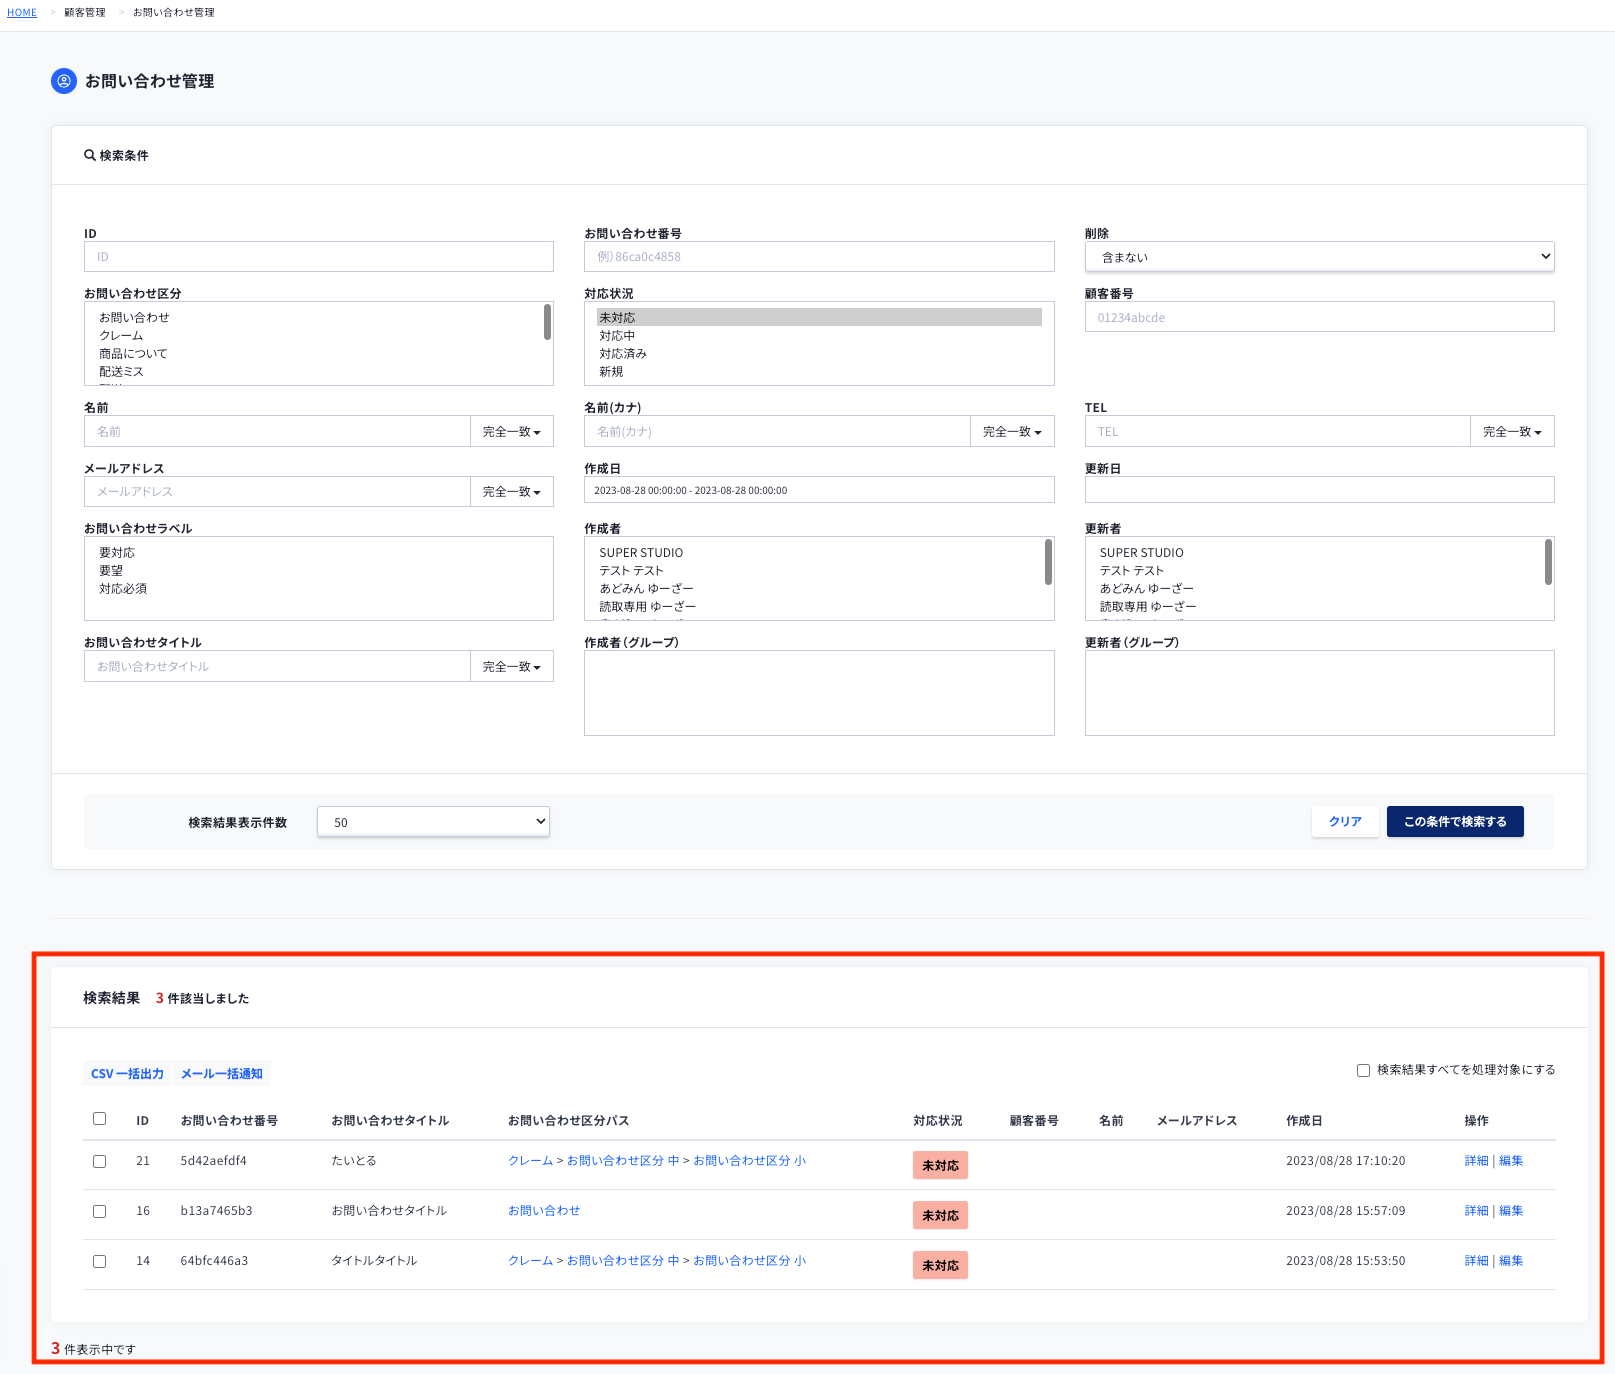Click この条件で検索する button
1615x1374 pixels.
coord(1455,821)
